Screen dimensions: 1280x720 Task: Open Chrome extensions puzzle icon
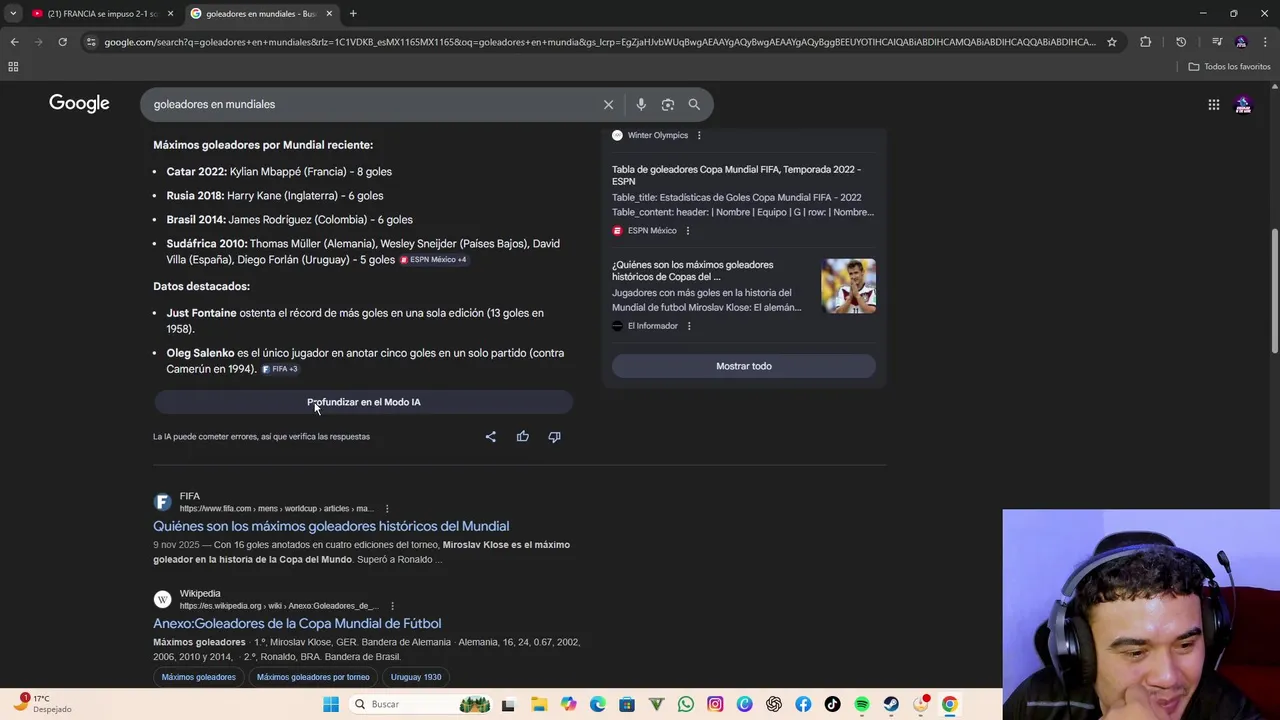(x=1145, y=42)
